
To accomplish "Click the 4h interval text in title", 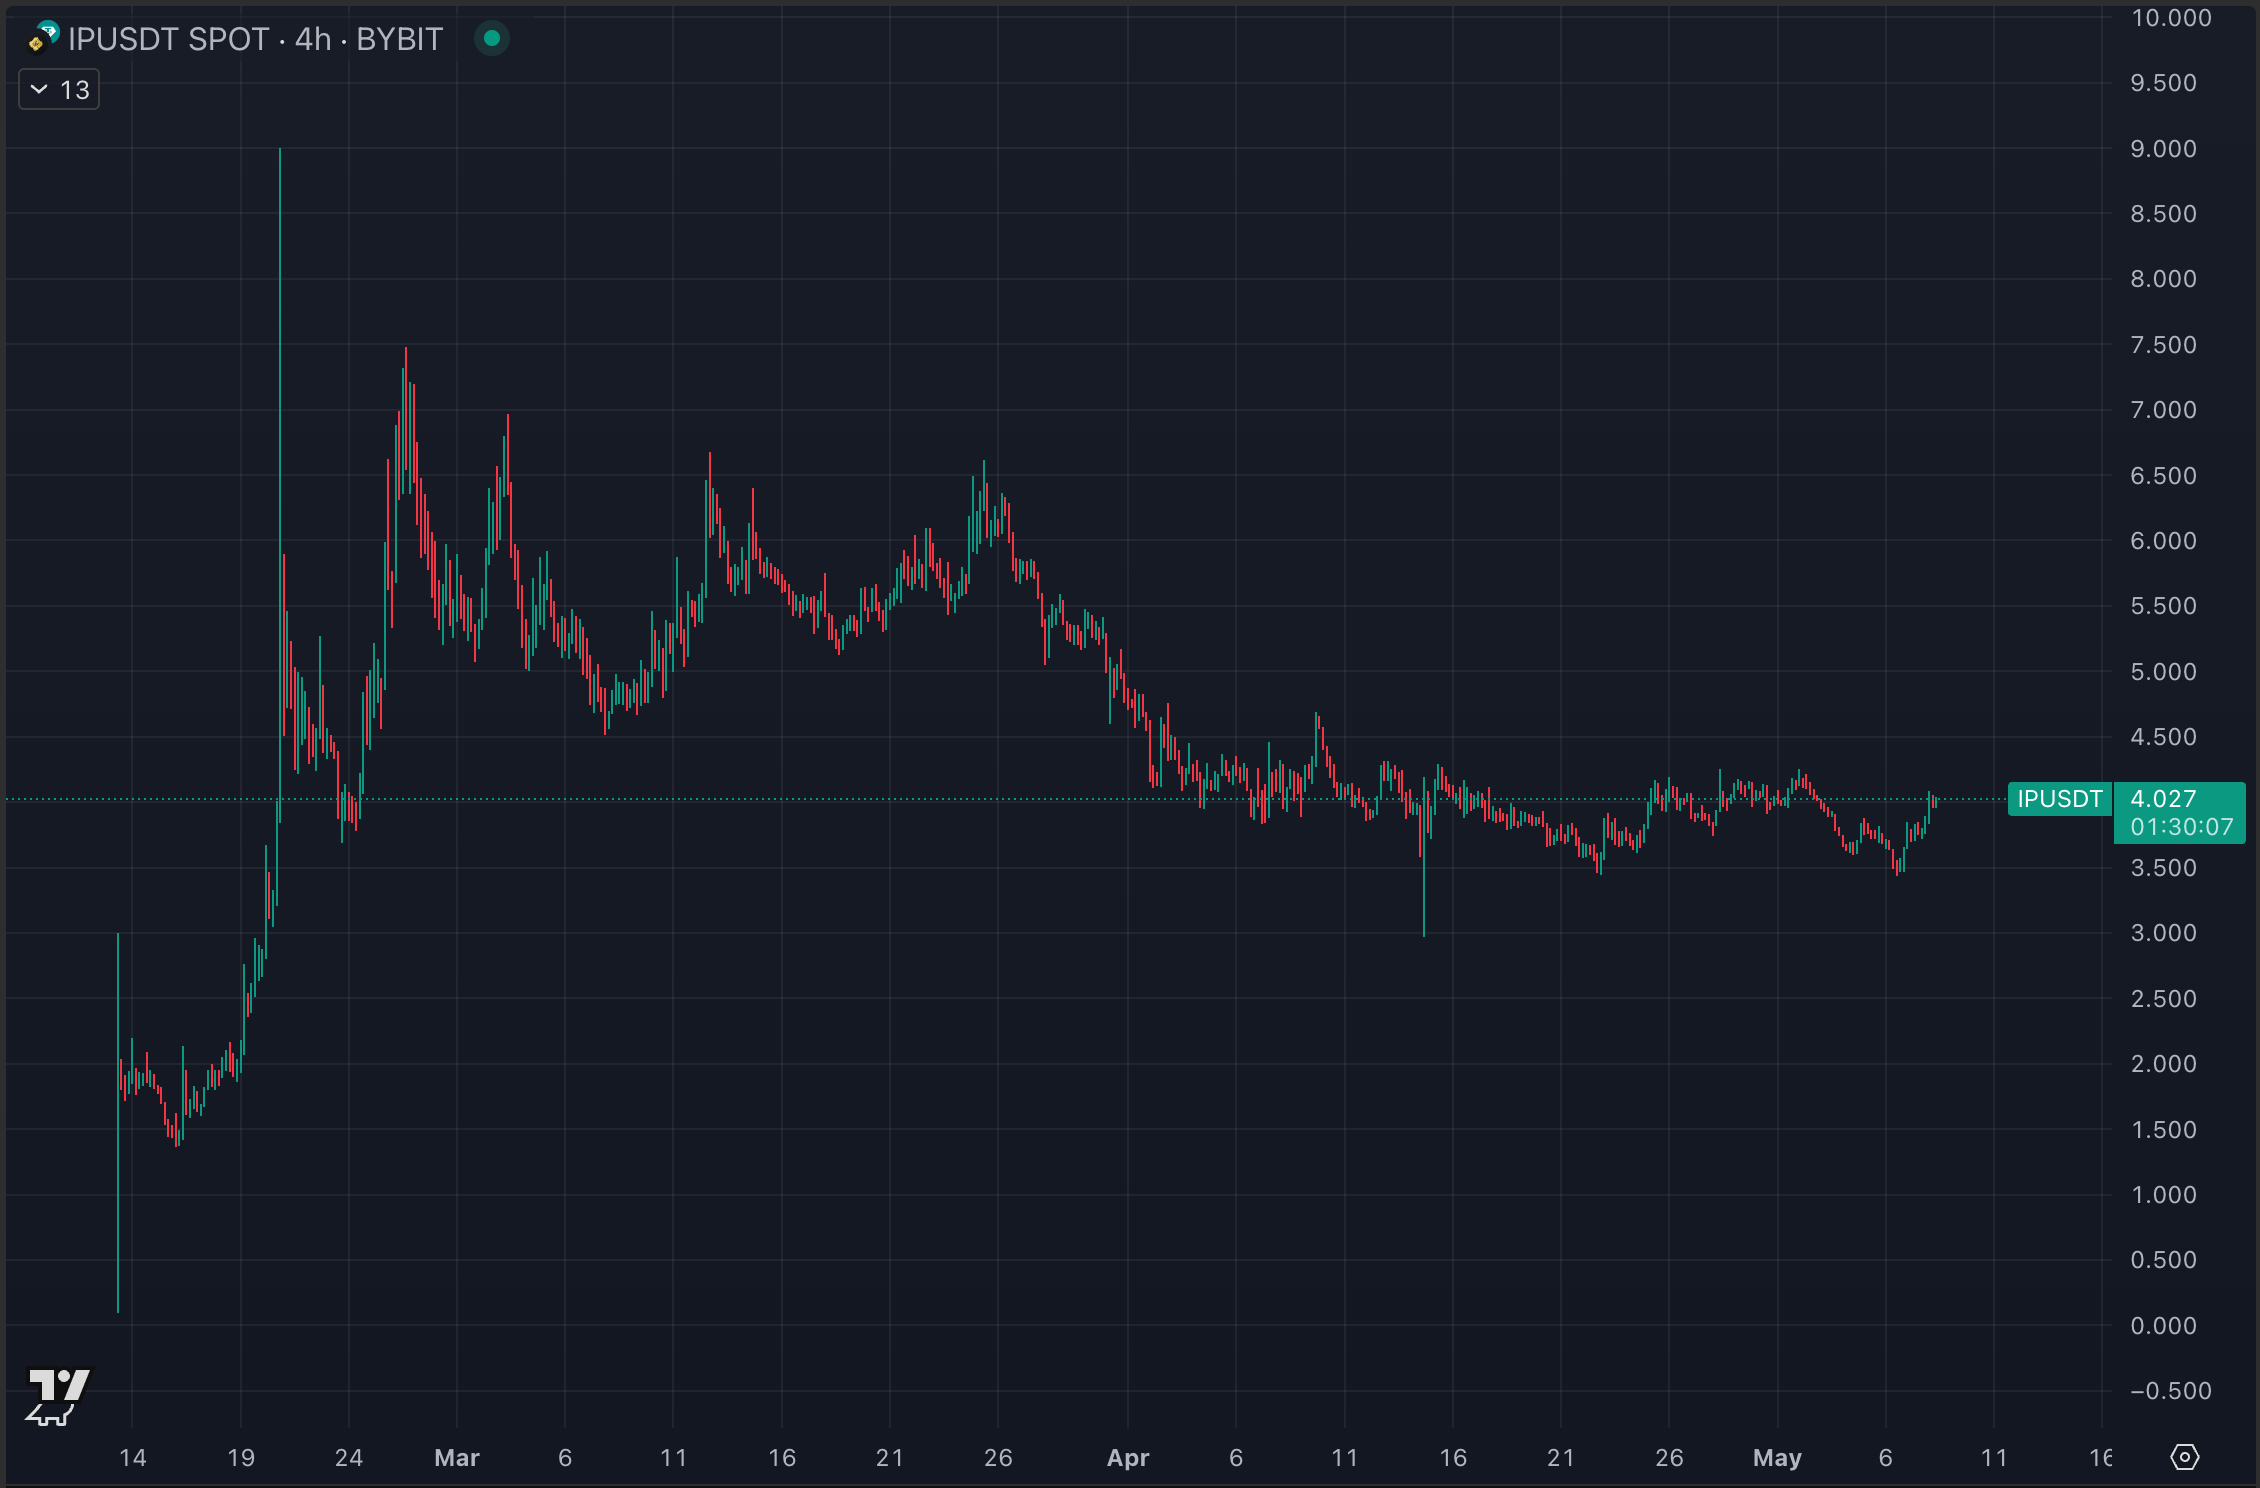I will (313, 39).
